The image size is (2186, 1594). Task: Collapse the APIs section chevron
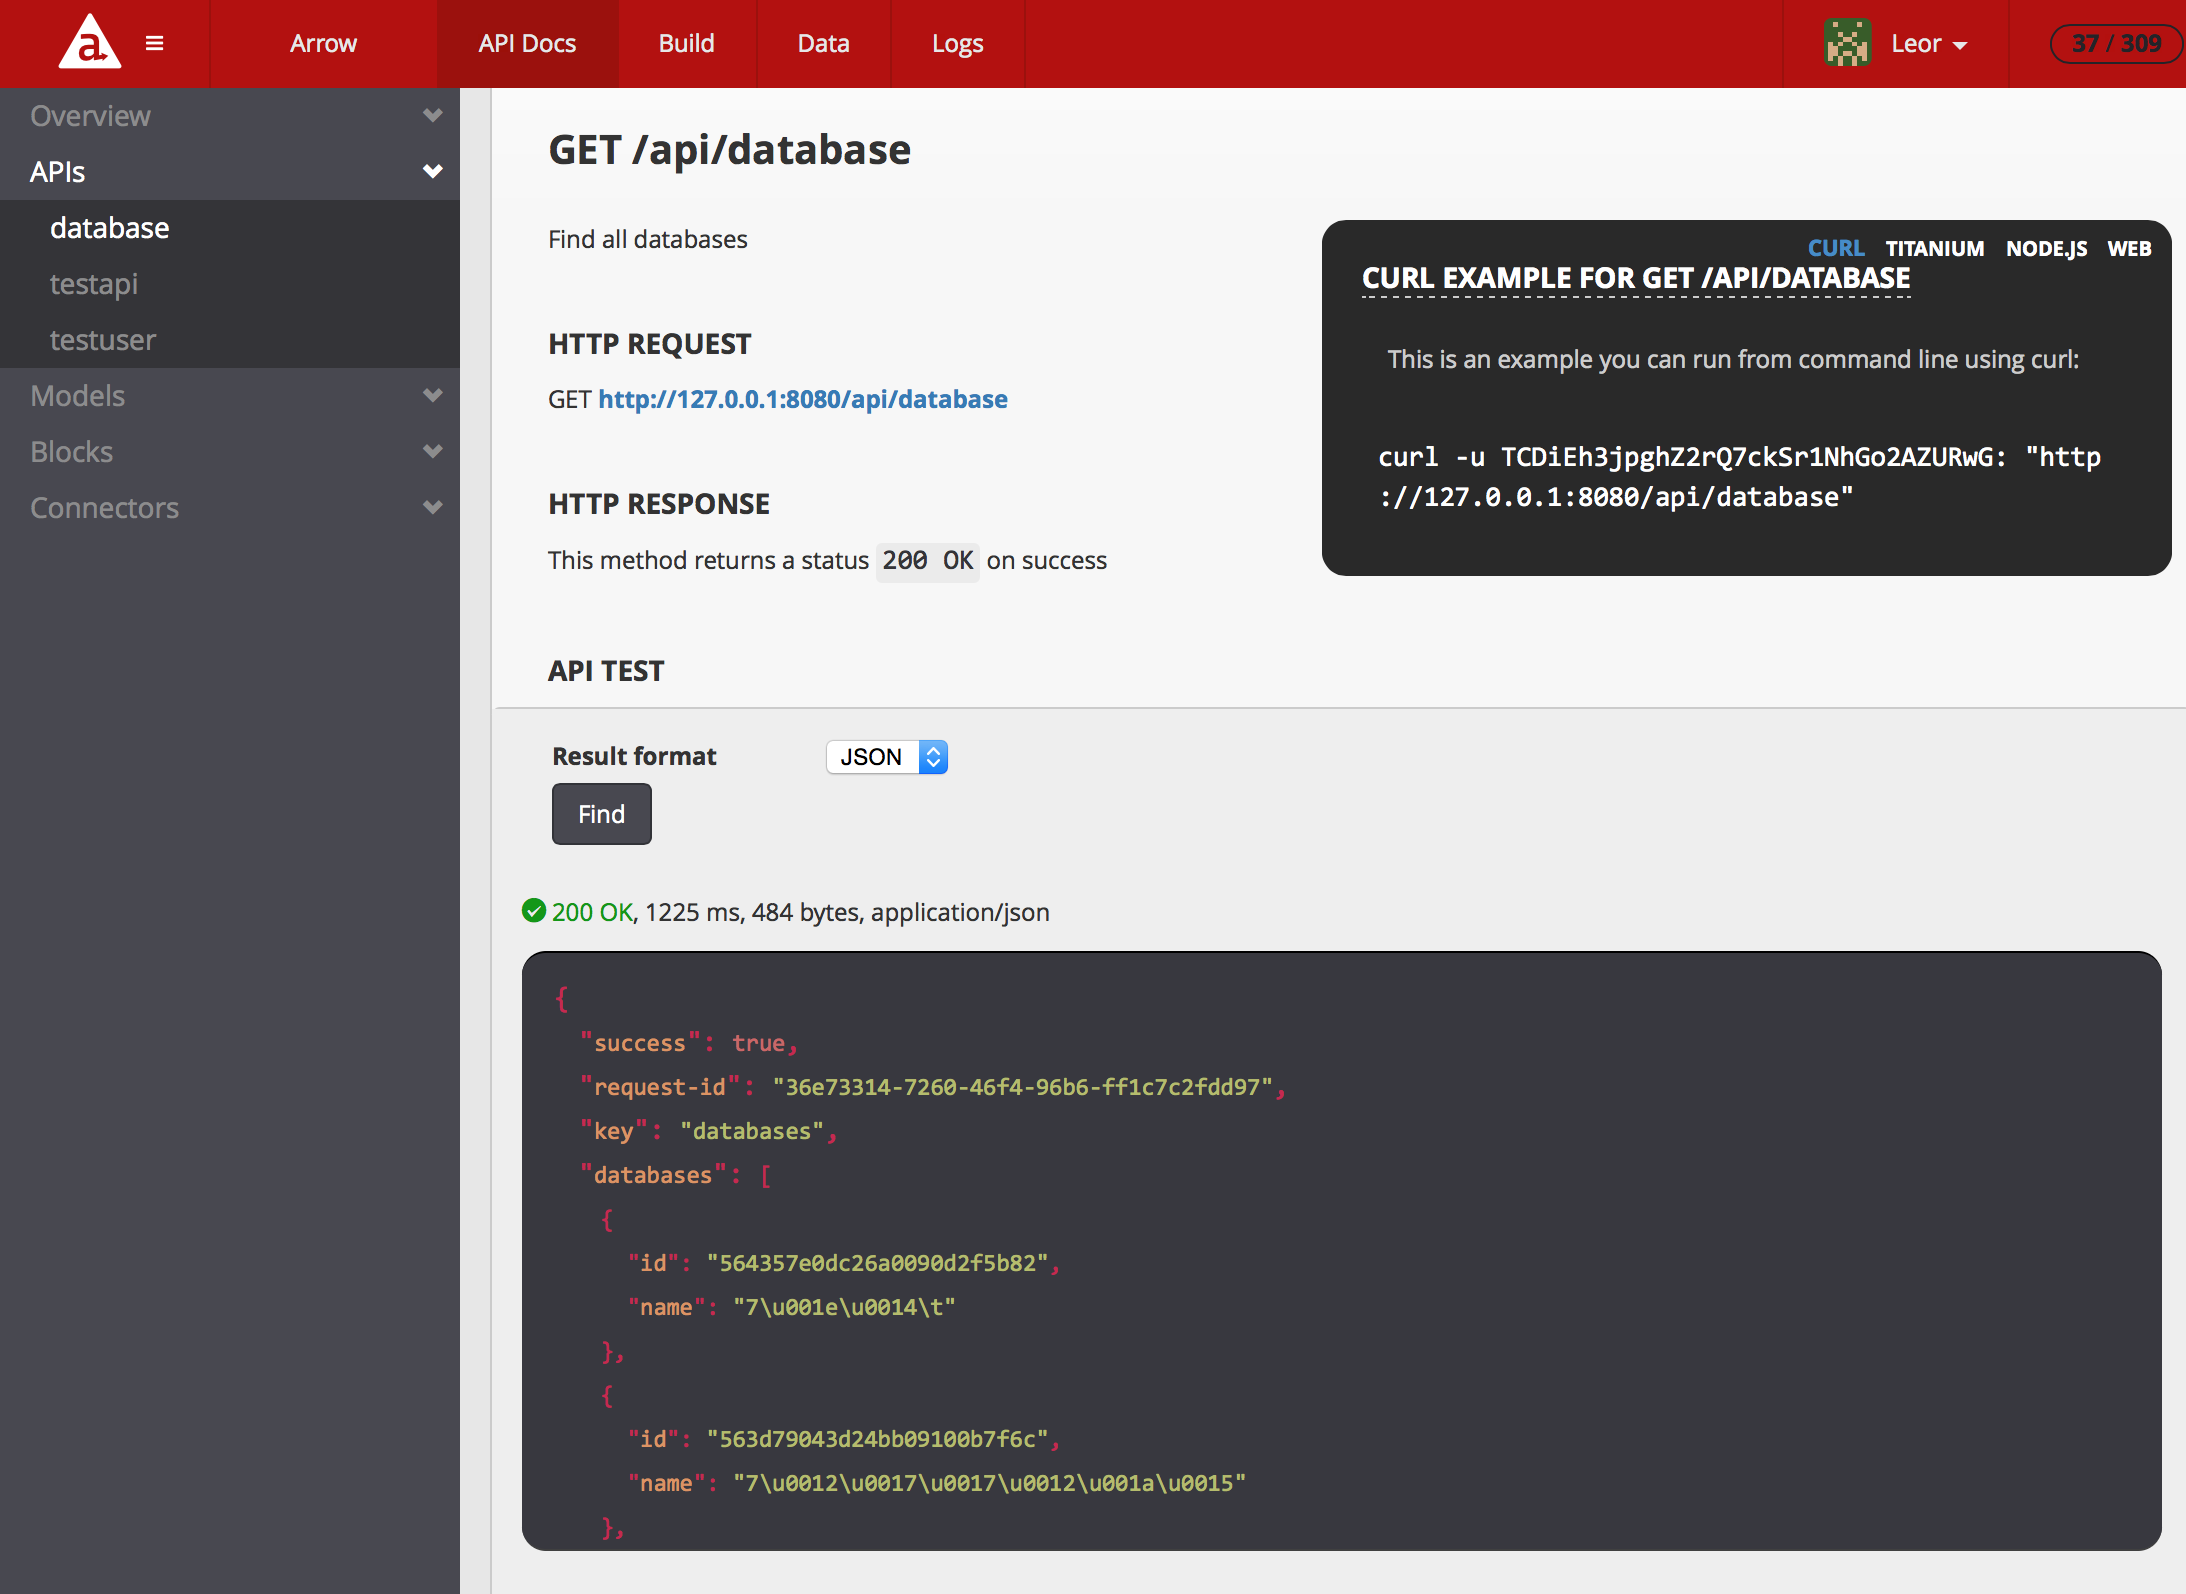[x=432, y=171]
